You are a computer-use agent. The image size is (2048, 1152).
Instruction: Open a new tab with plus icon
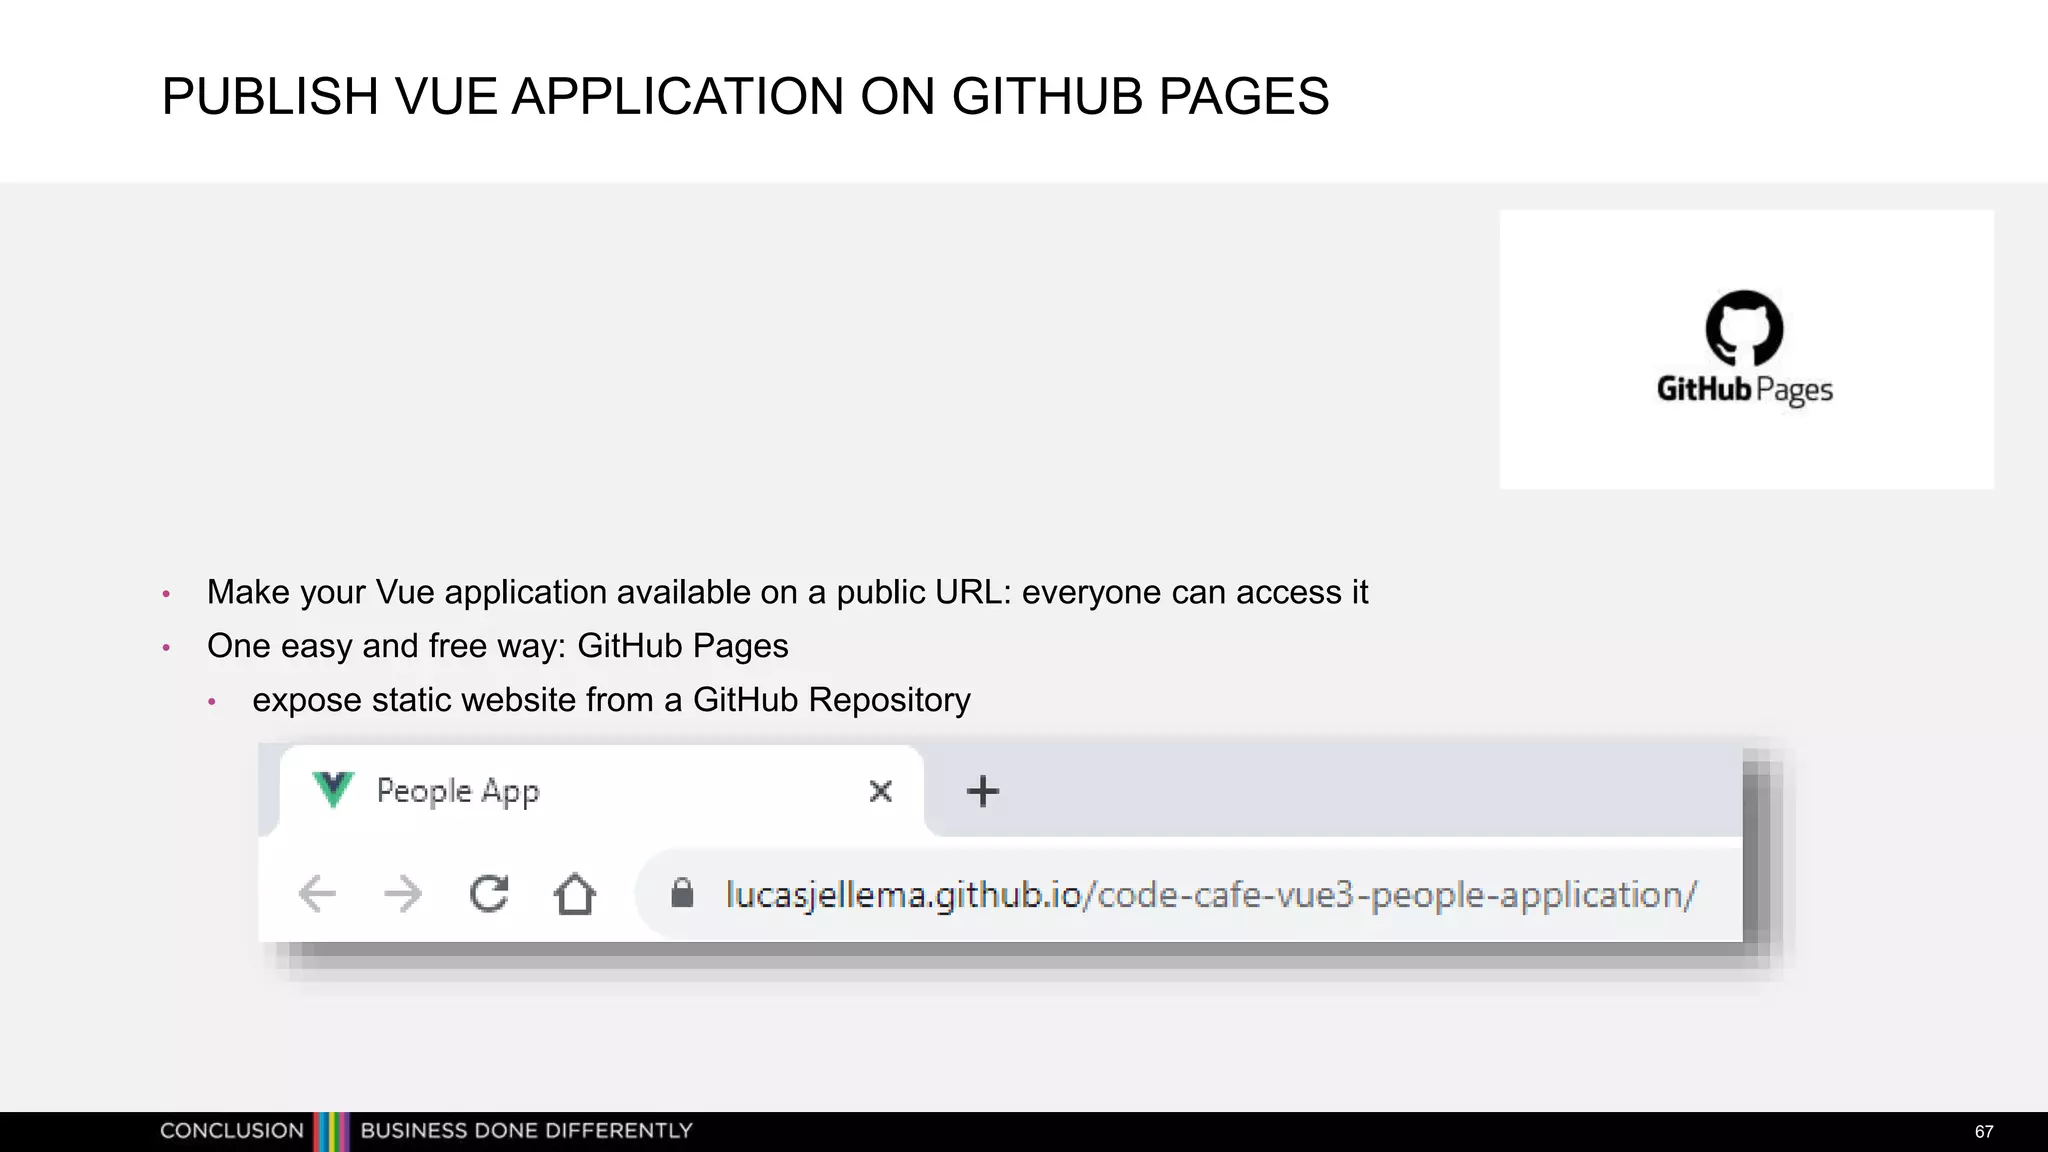(983, 791)
